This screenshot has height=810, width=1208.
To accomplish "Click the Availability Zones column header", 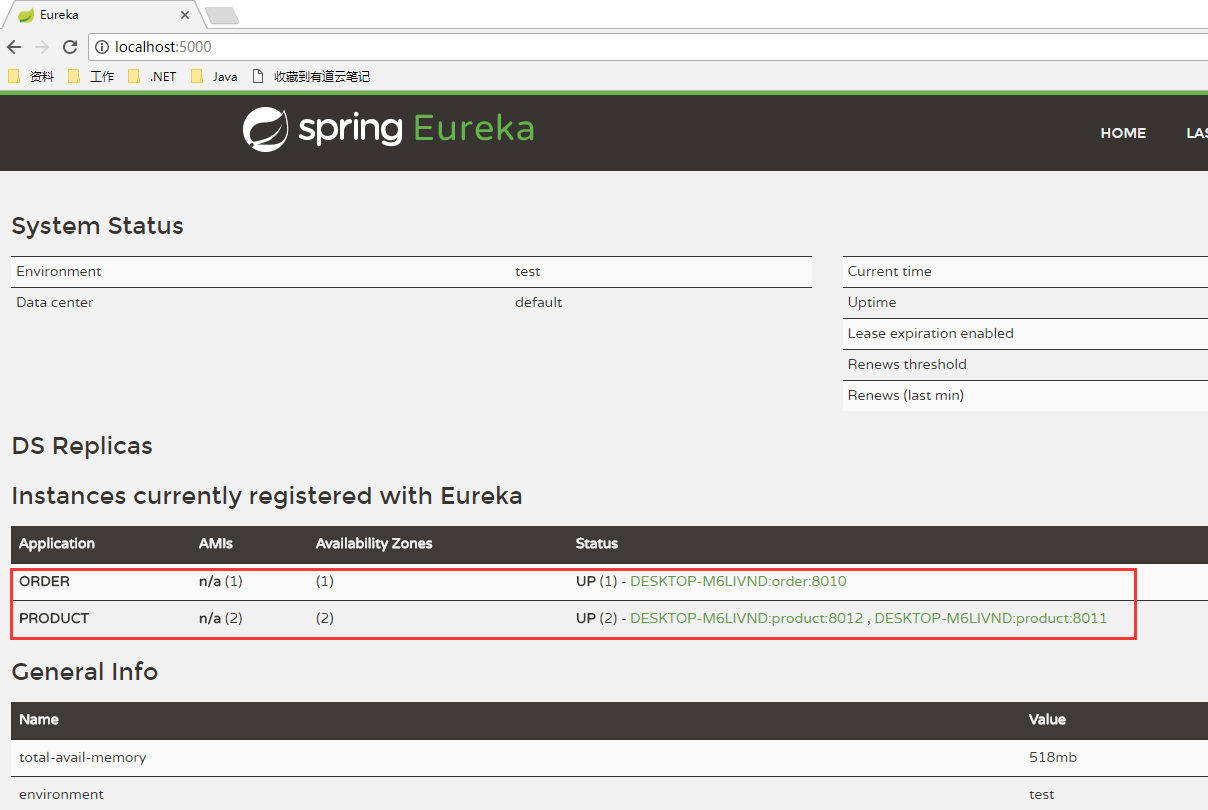I will [374, 544].
